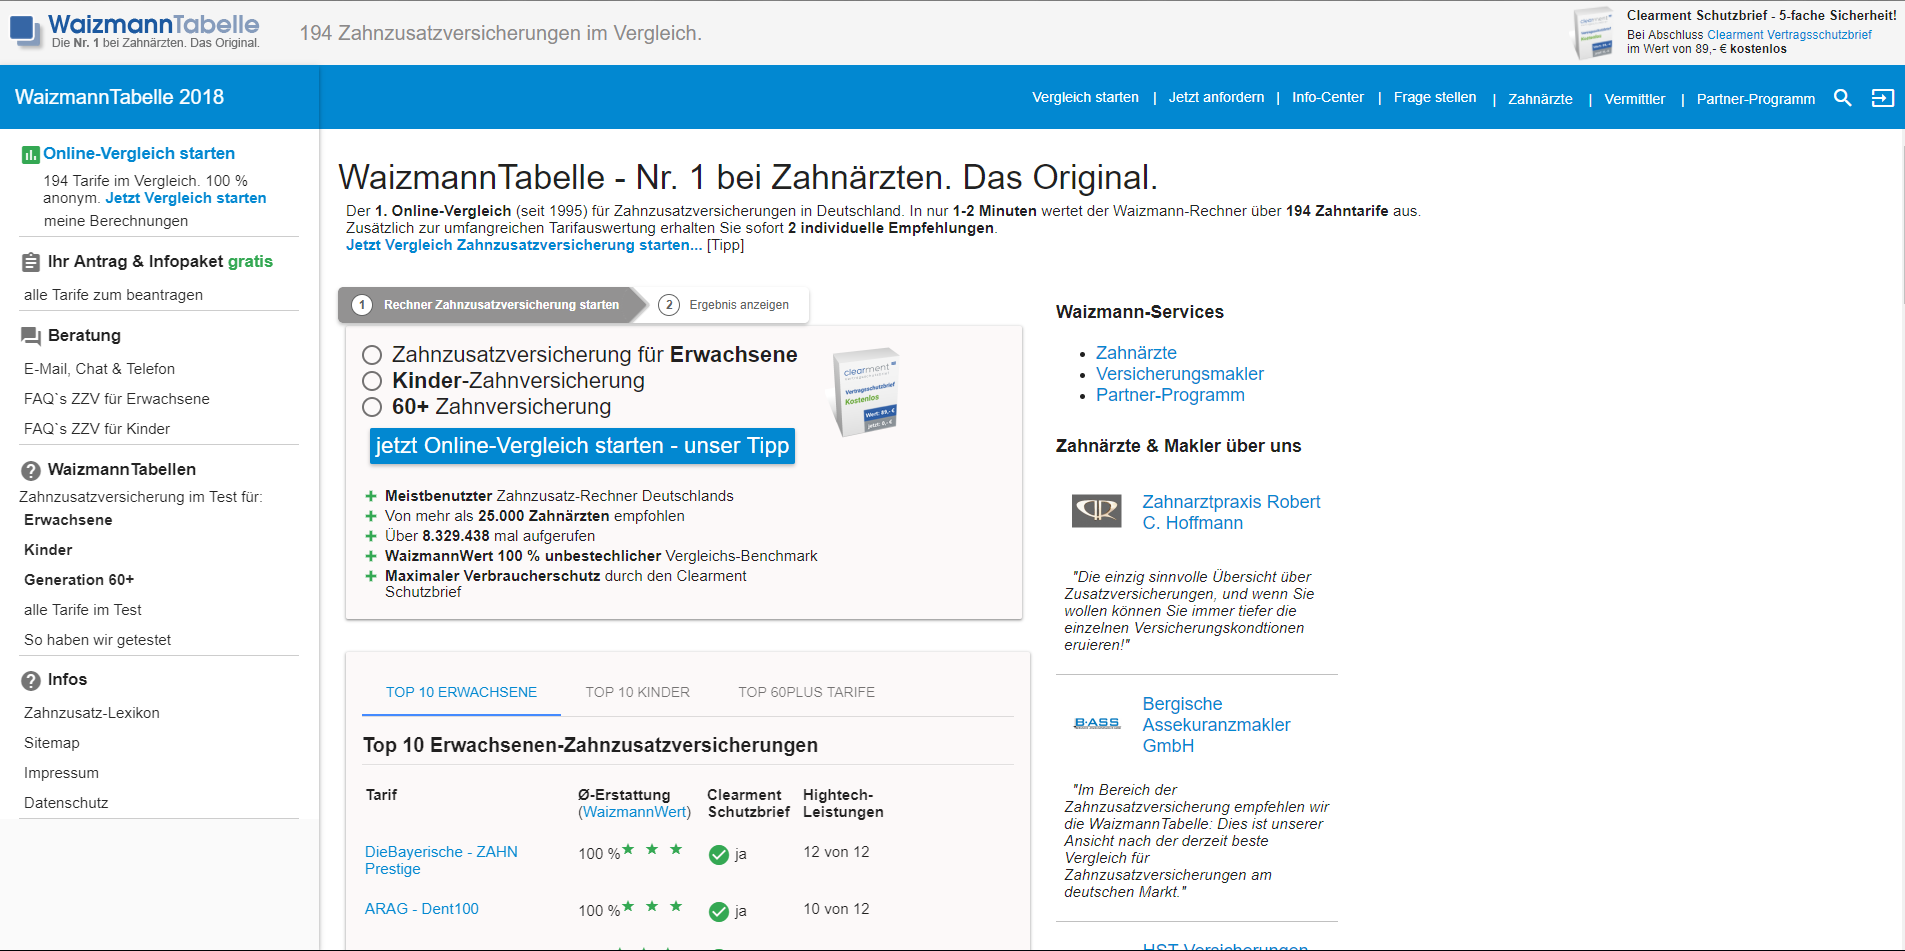Viewport: 1905px width, 951px height.
Task: Open Datenschutz in sidebar
Action: tap(66, 803)
